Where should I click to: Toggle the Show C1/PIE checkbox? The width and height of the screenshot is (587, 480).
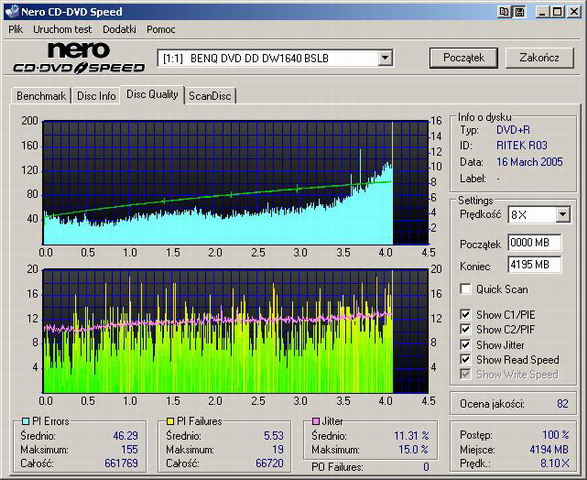pyautogui.click(x=465, y=315)
